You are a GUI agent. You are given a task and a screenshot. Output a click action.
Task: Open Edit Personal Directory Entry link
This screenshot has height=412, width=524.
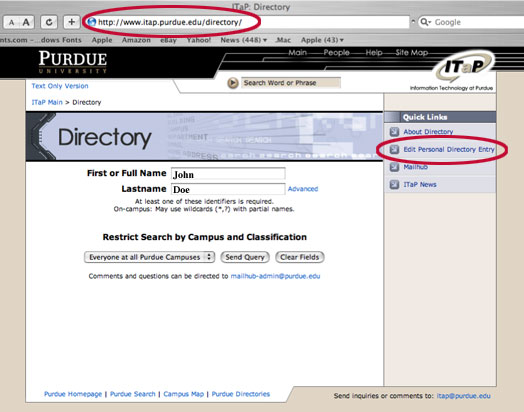click(x=449, y=149)
